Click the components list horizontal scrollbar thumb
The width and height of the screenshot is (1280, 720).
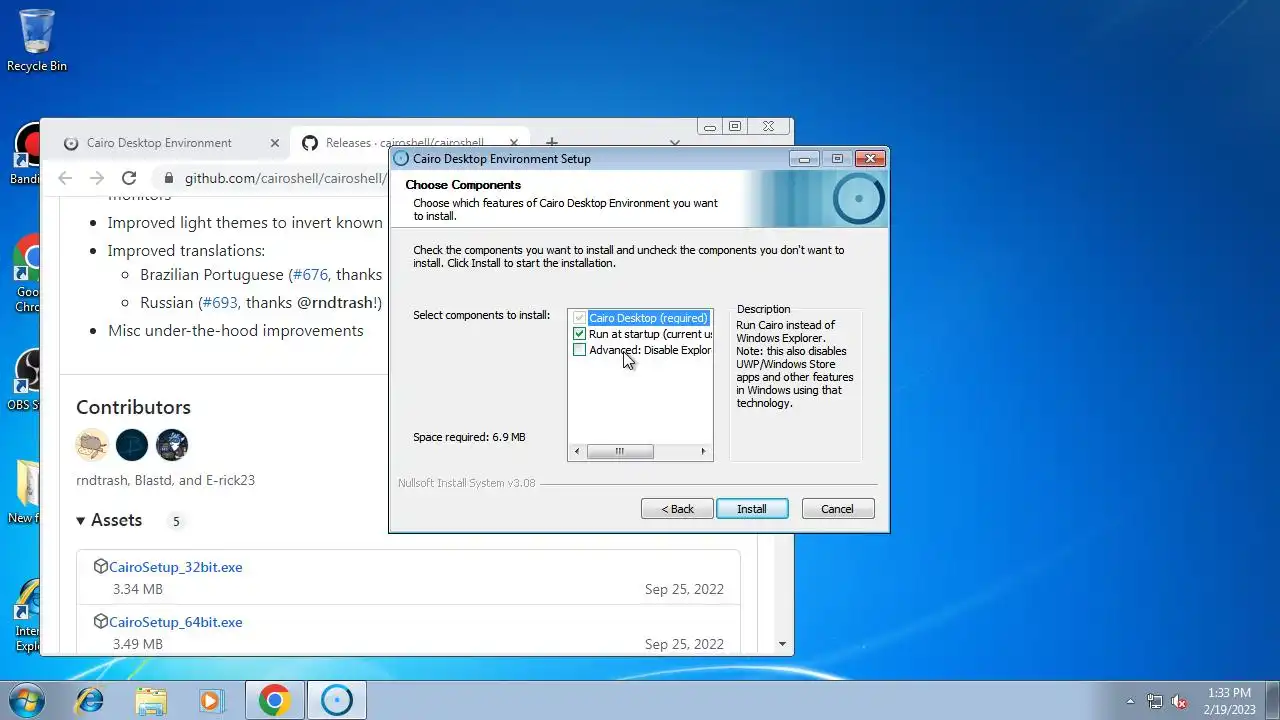(x=620, y=452)
